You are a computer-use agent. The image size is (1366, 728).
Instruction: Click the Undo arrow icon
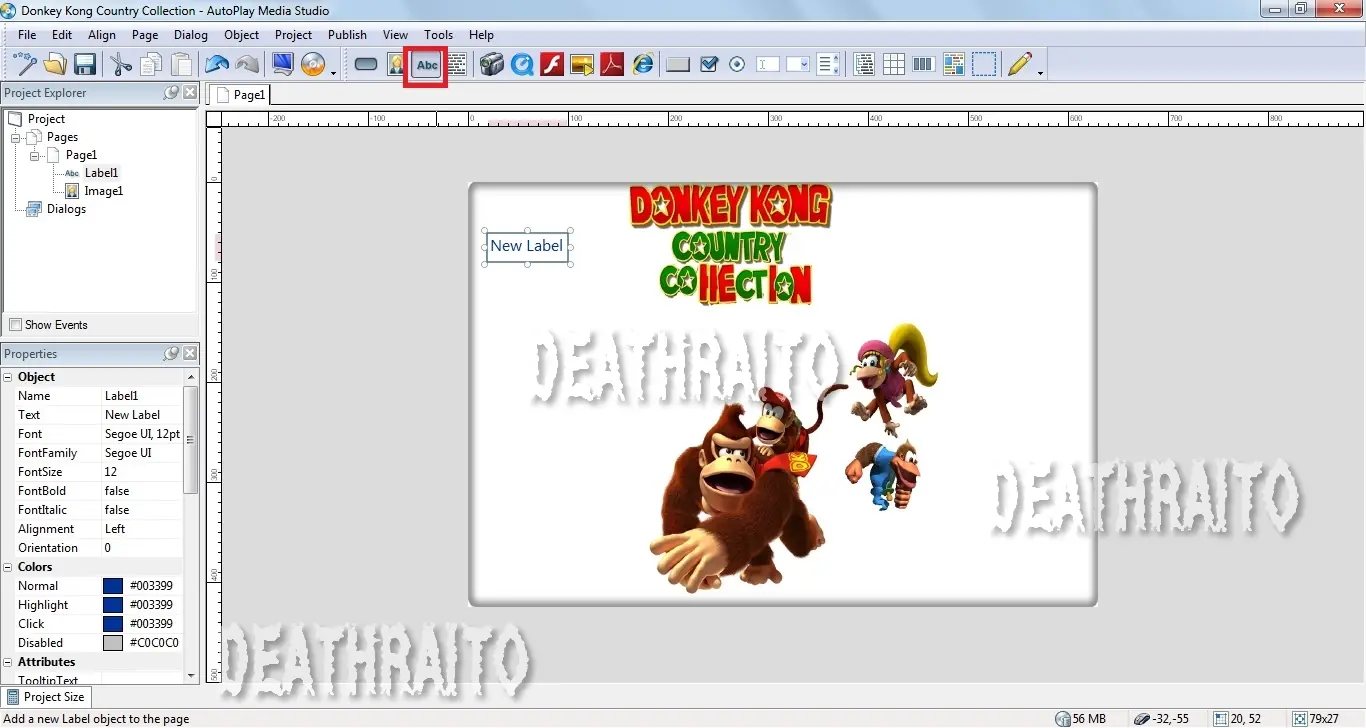point(217,65)
